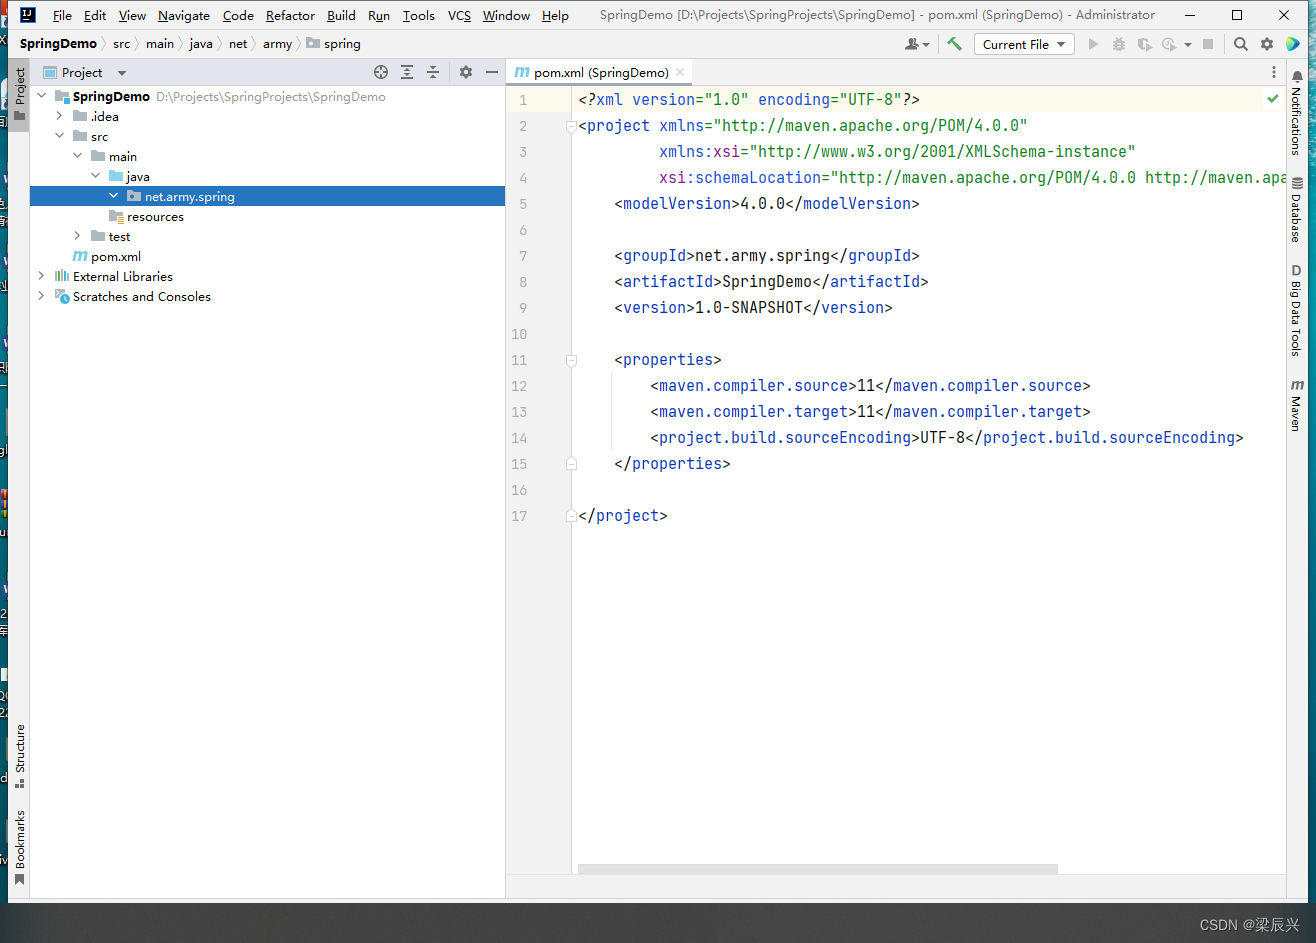The width and height of the screenshot is (1316, 943).
Task: Collapse the src folder
Action: pos(60,136)
